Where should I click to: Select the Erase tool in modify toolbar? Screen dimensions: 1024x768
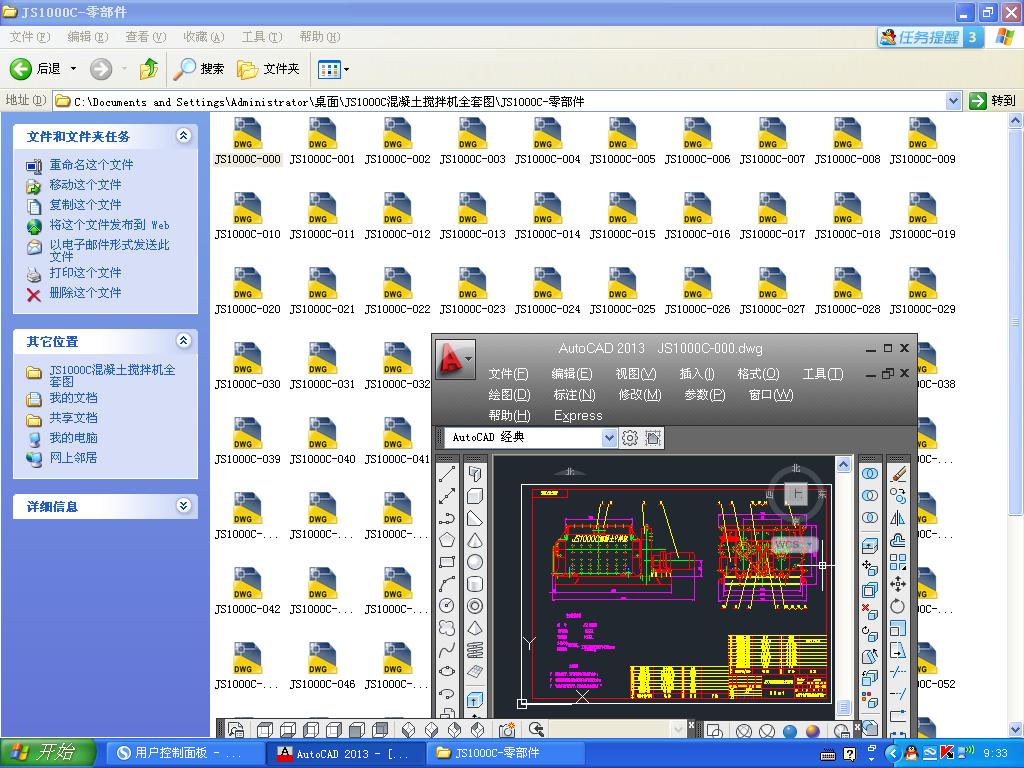(x=898, y=474)
